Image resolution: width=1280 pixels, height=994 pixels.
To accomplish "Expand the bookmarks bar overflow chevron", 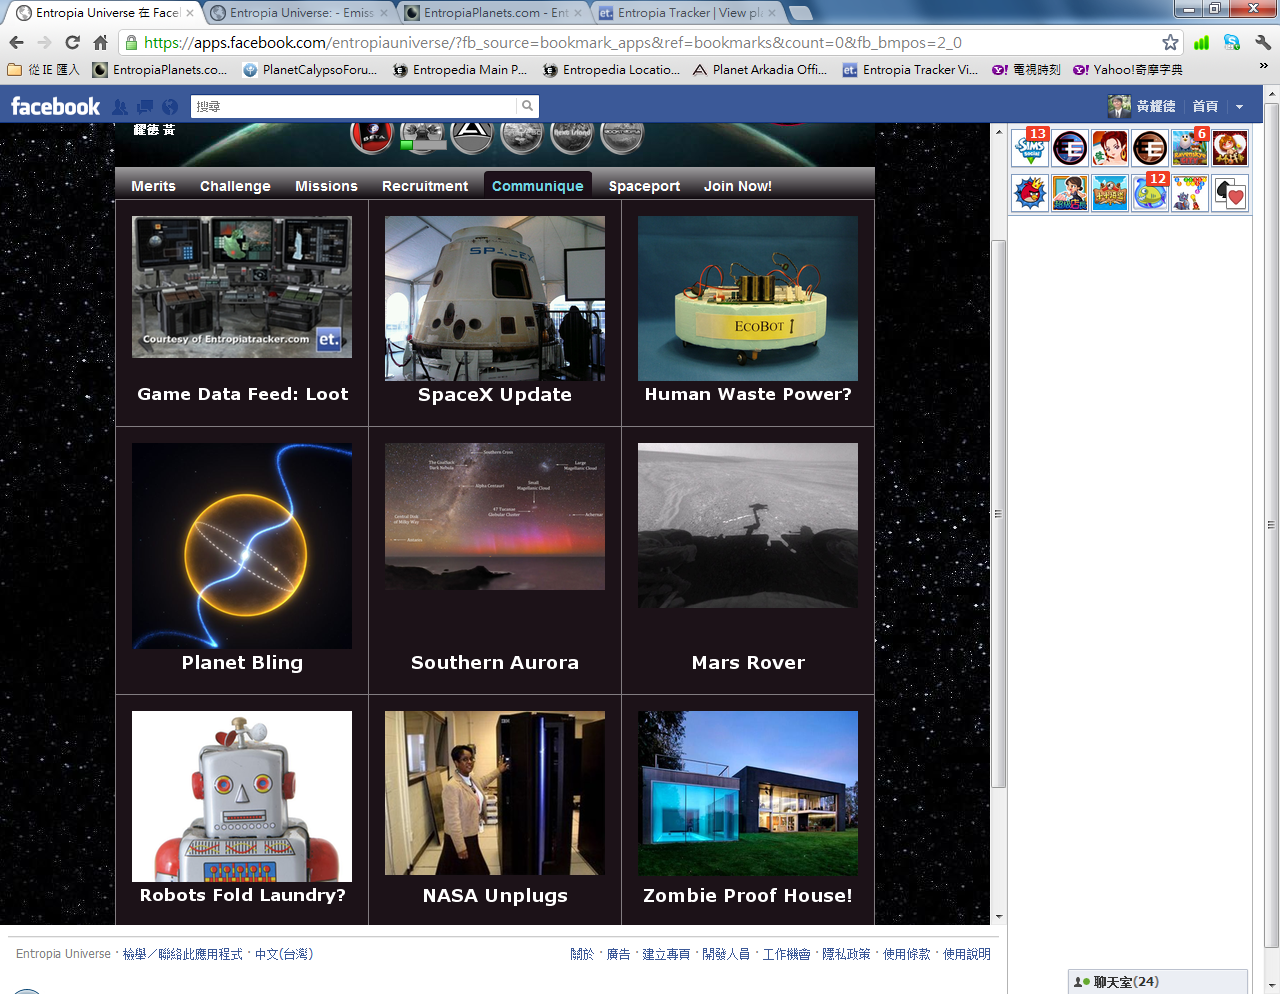I will click(x=1263, y=66).
